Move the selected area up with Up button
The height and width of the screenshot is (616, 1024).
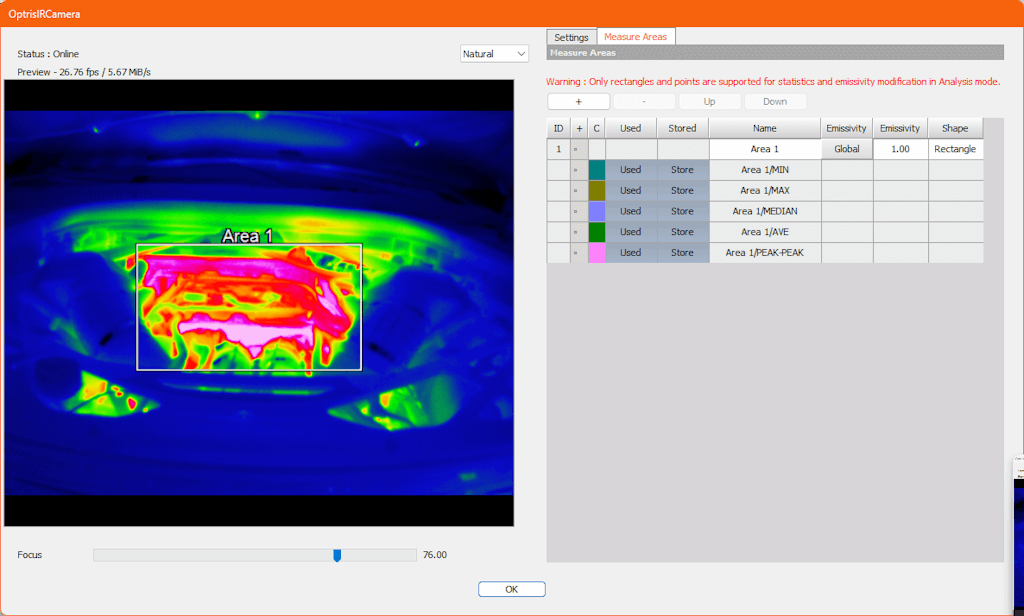(x=709, y=101)
